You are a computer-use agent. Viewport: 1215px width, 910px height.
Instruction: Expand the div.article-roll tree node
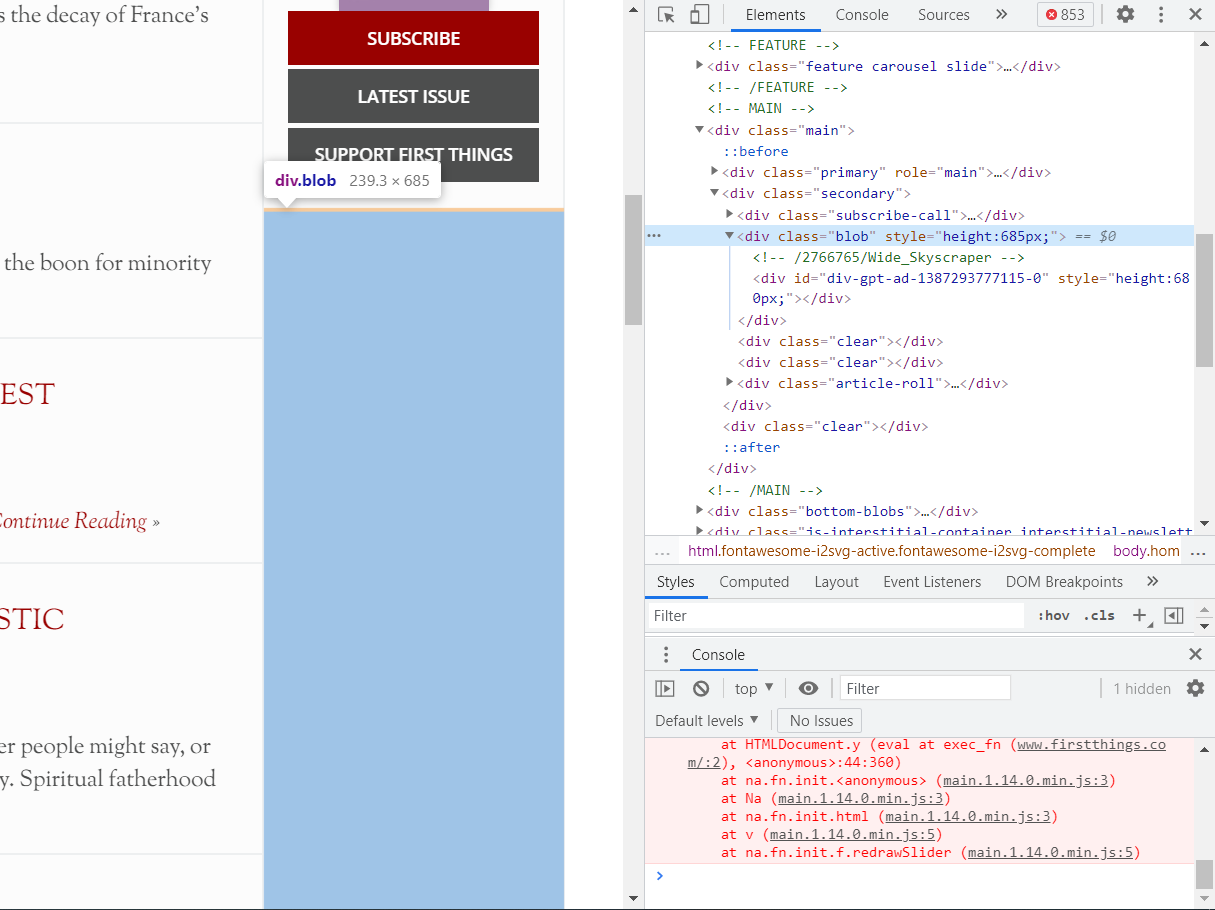(x=729, y=383)
